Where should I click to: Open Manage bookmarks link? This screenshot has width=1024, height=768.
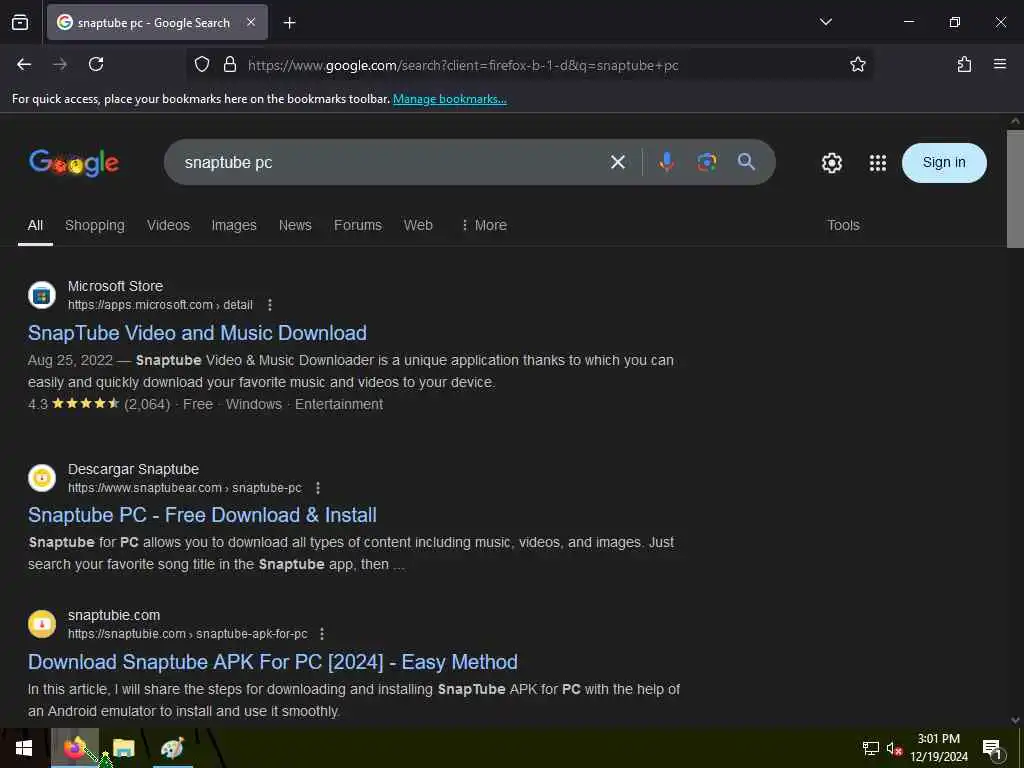449,99
